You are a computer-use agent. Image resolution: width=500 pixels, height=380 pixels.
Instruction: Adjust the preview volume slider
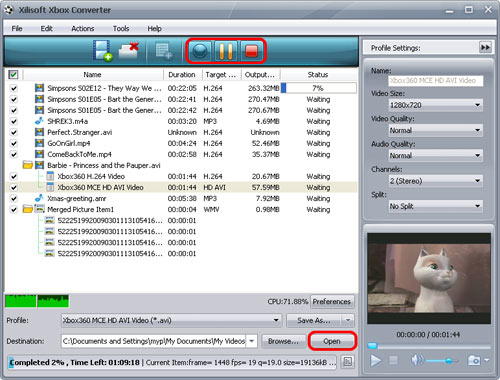click(442, 360)
